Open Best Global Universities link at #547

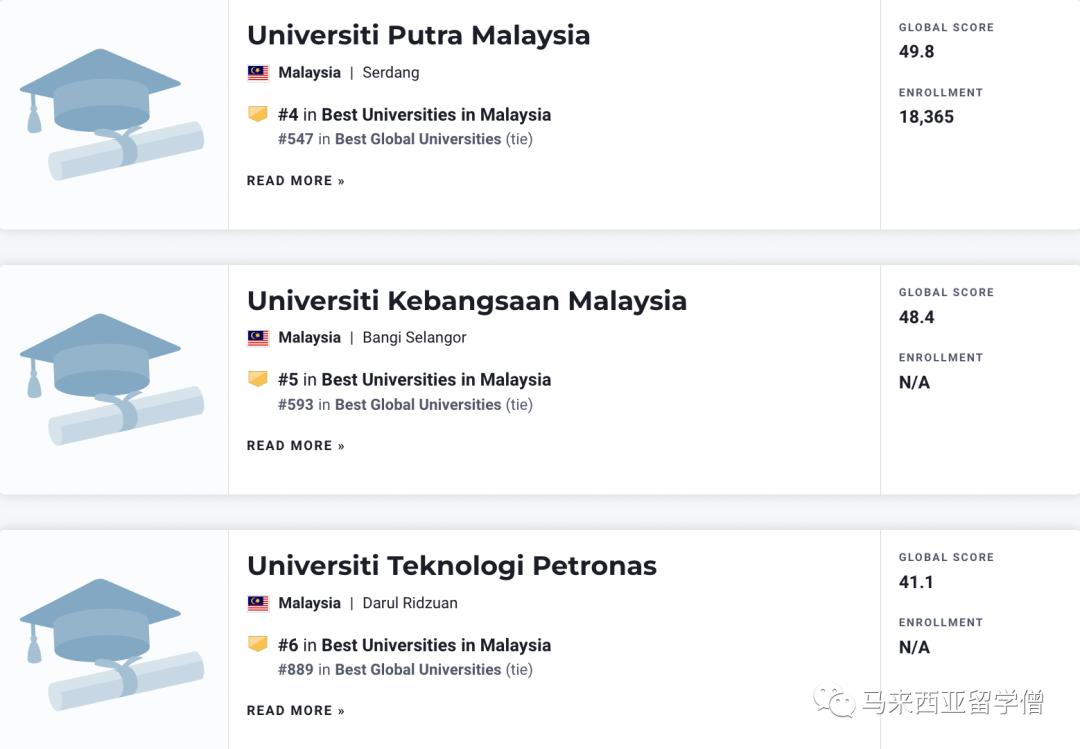(x=418, y=140)
